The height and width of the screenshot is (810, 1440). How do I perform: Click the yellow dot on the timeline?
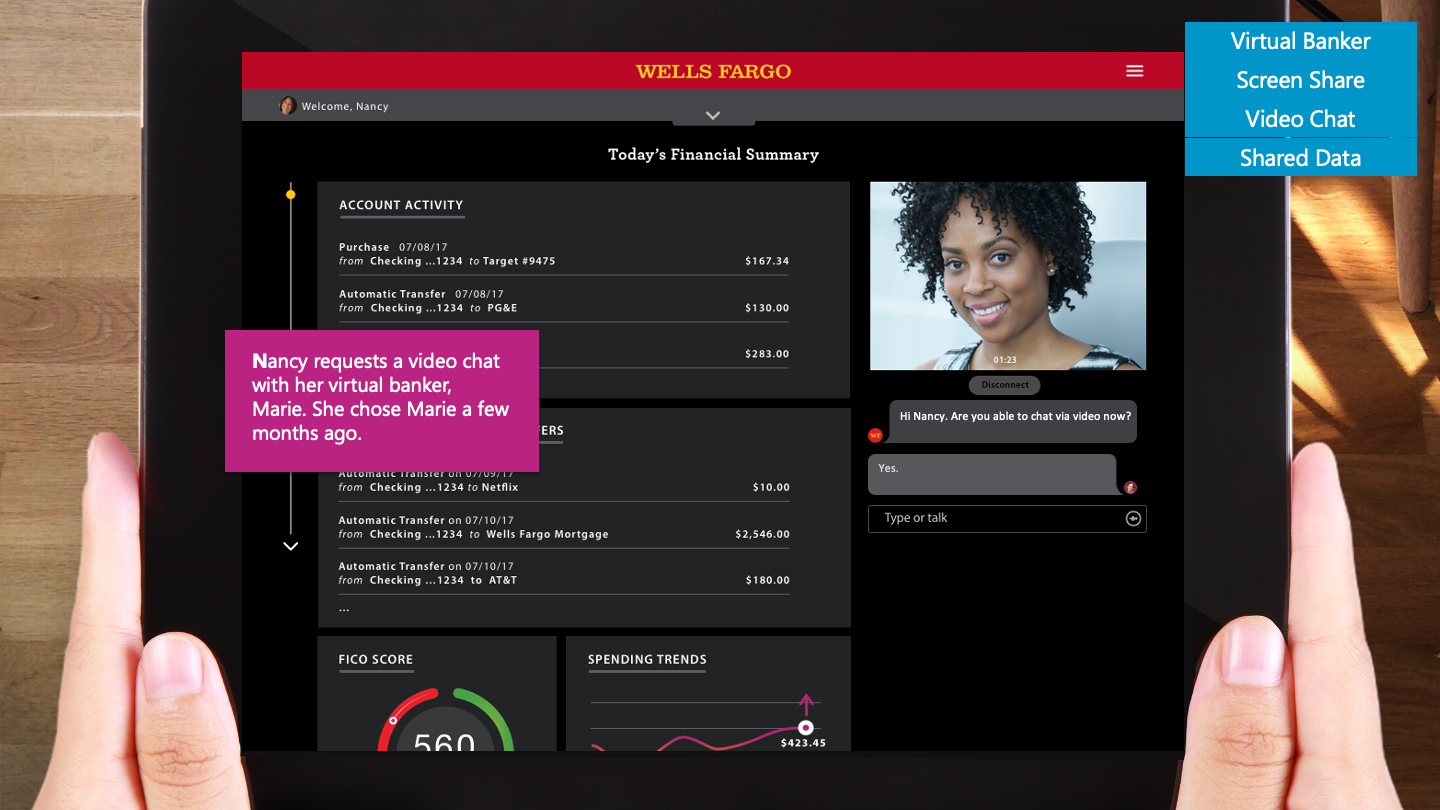coord(291,194)
